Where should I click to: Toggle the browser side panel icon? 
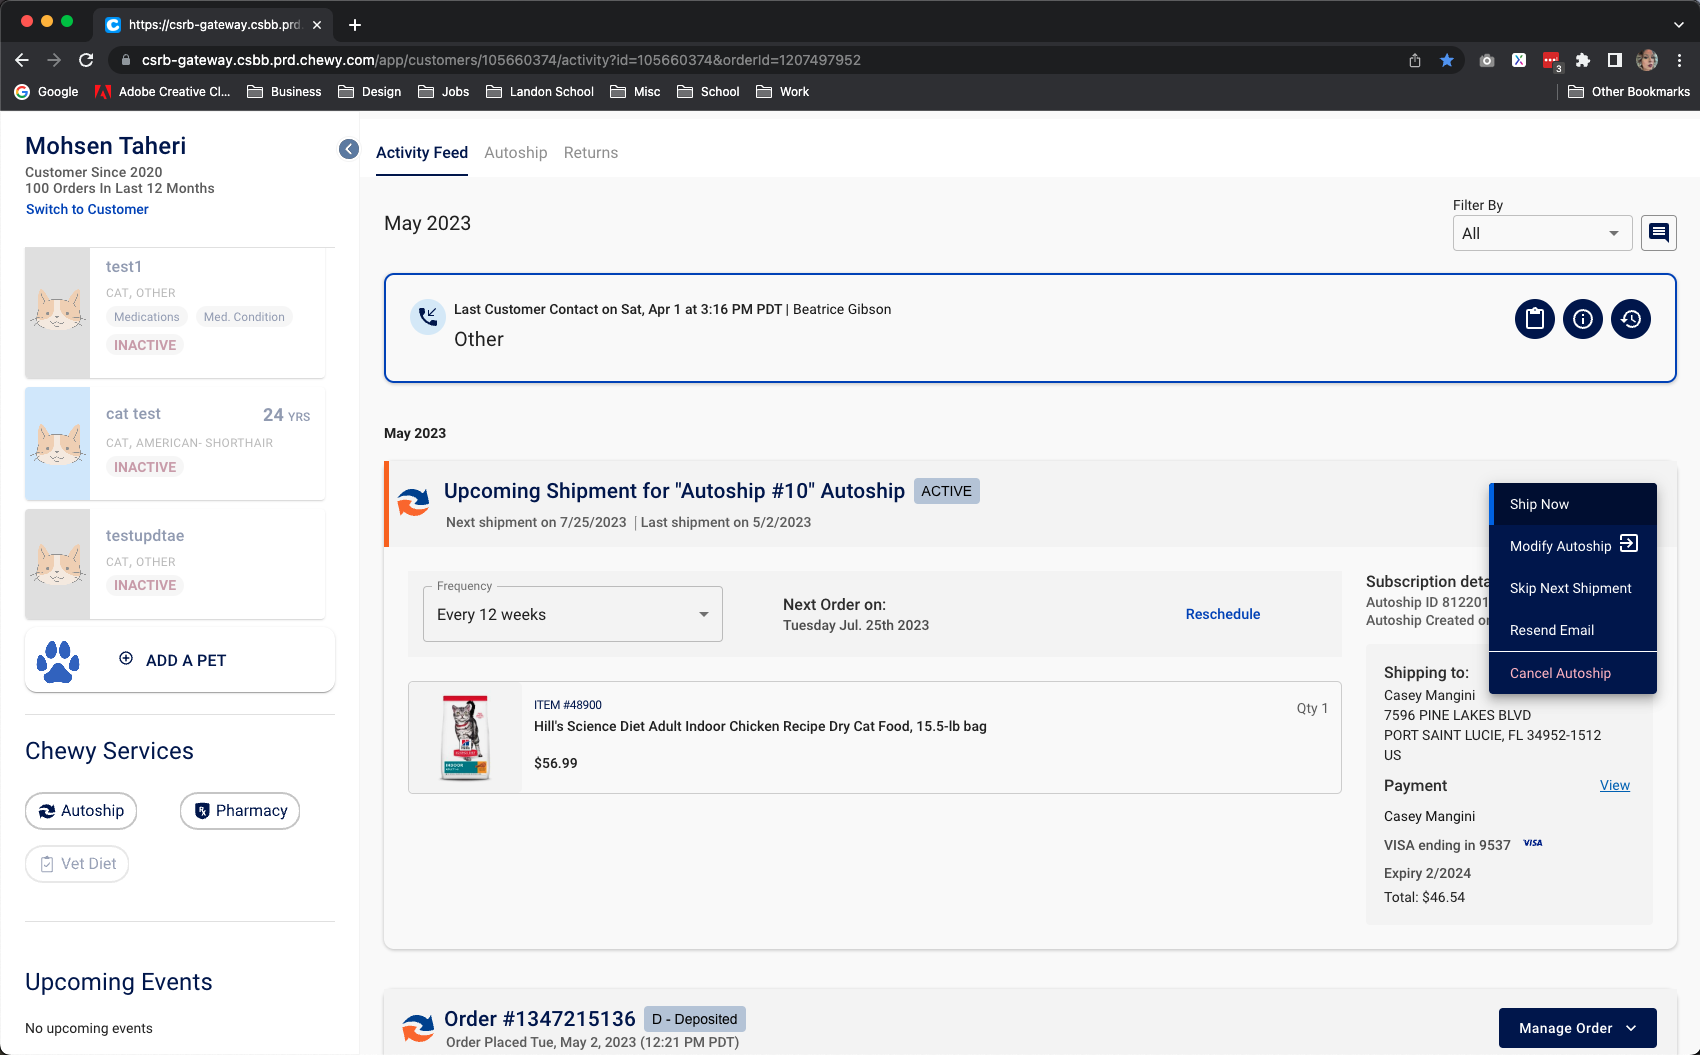click(1614, 60)
